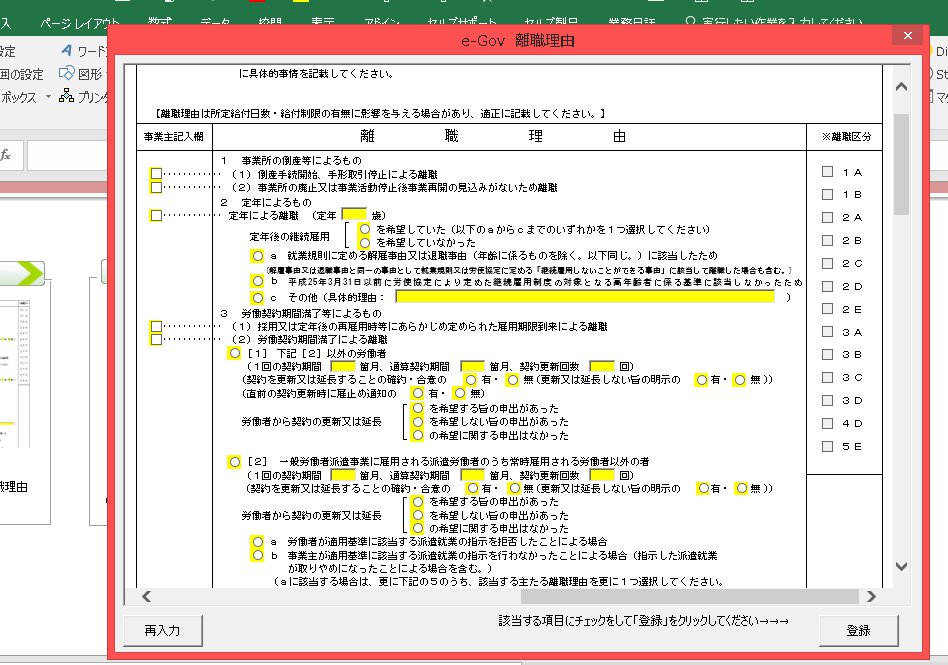Click the fx insert function icon
Viewport: 948px width, 665px height.
[6, 155]
